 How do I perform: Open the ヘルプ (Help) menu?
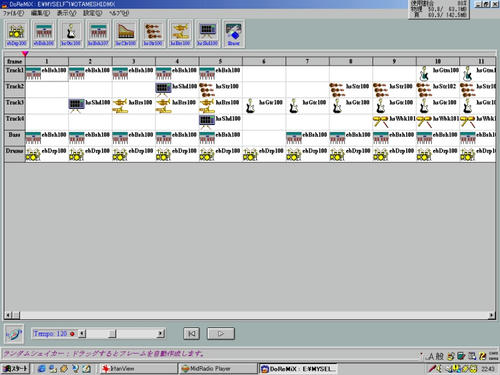[x=119, y=13]
